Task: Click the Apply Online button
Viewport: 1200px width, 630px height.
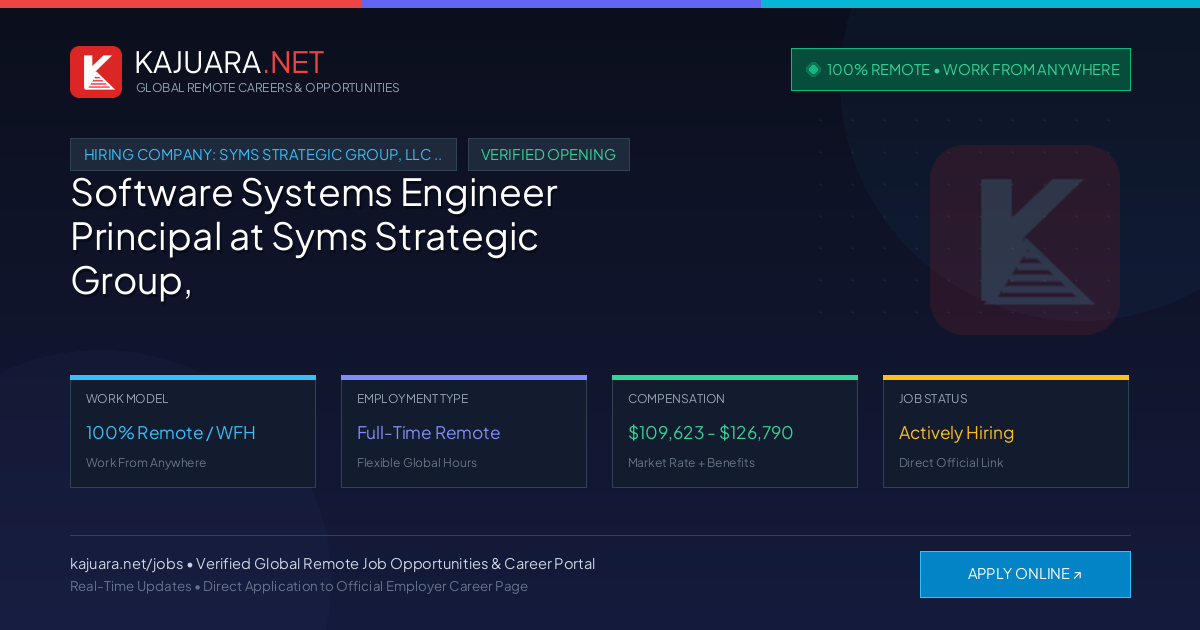Action: pos(1025,574)
